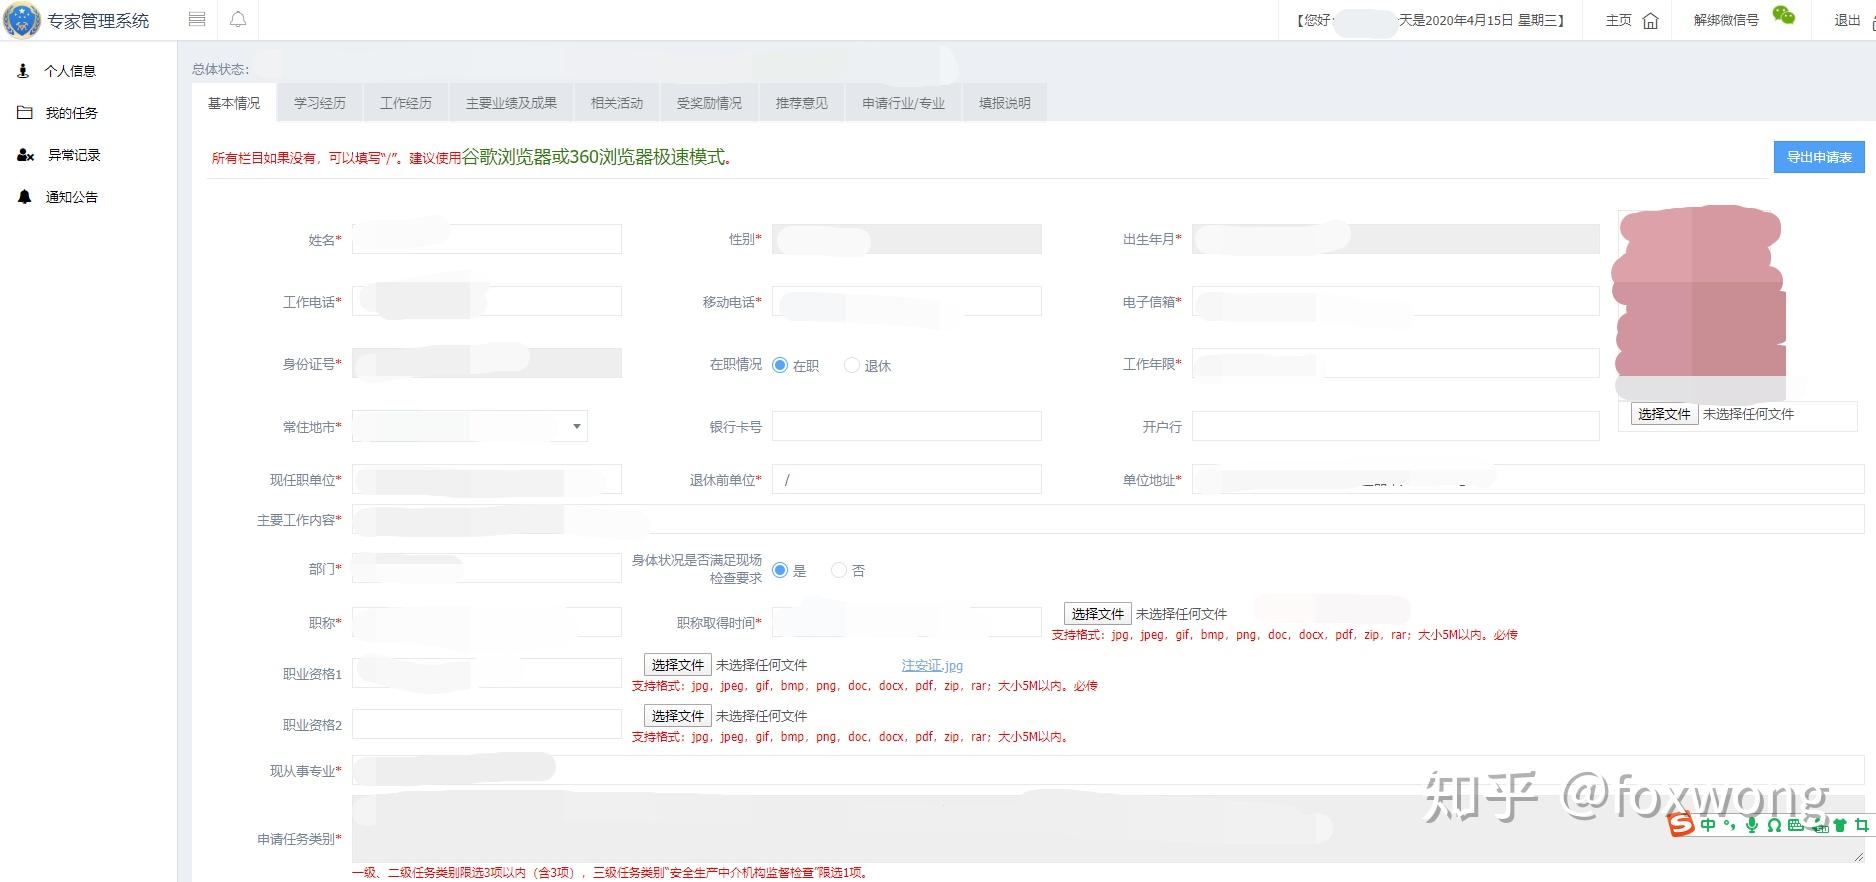Viewport: 1876px width, 882px height.
Task: Choose file for 职称 certificate upload
Action: pyautogui.click(x=1097, y=614)
